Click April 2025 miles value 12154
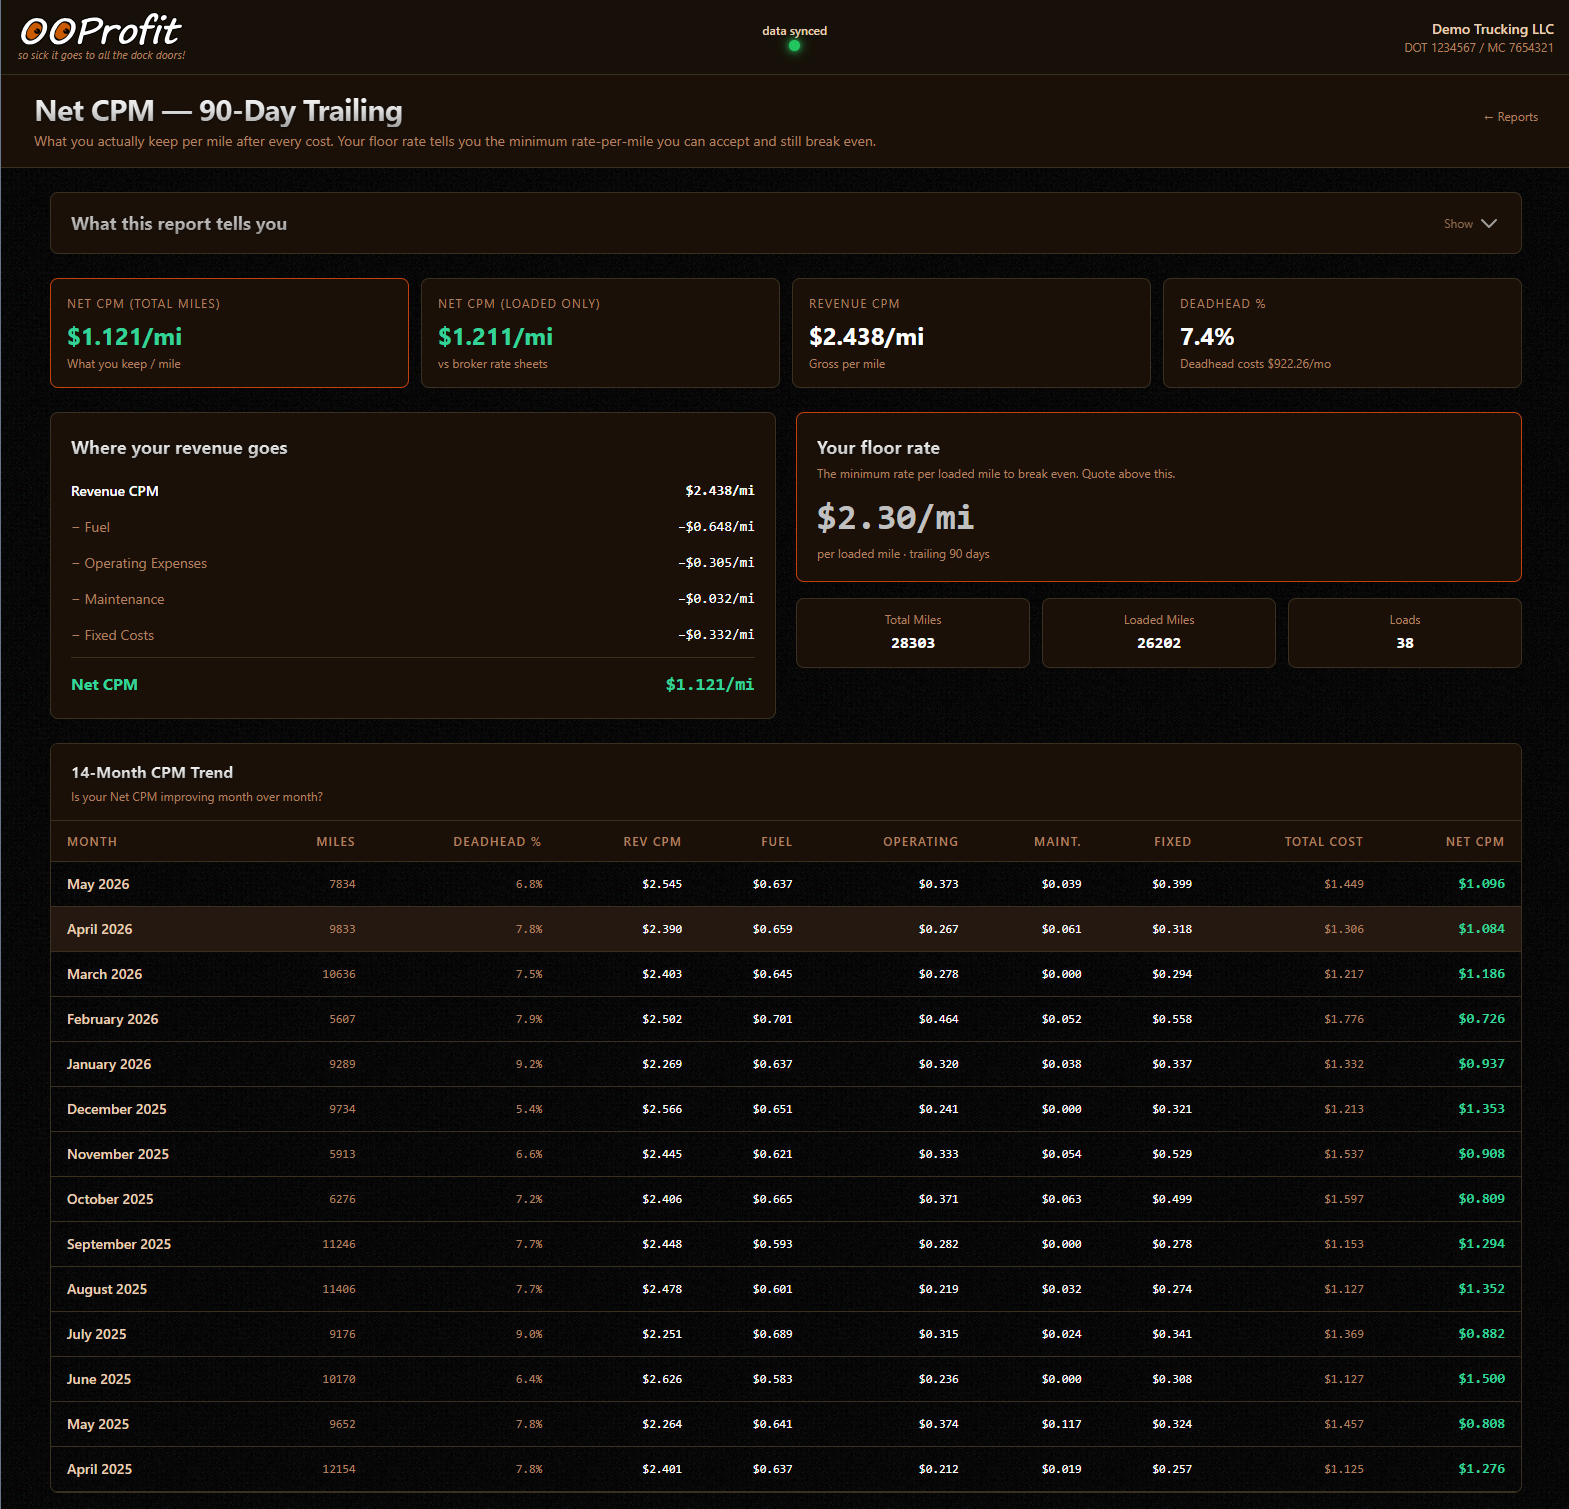The height and width of the screenshot is (1509, 1569). coord(339,1469)
